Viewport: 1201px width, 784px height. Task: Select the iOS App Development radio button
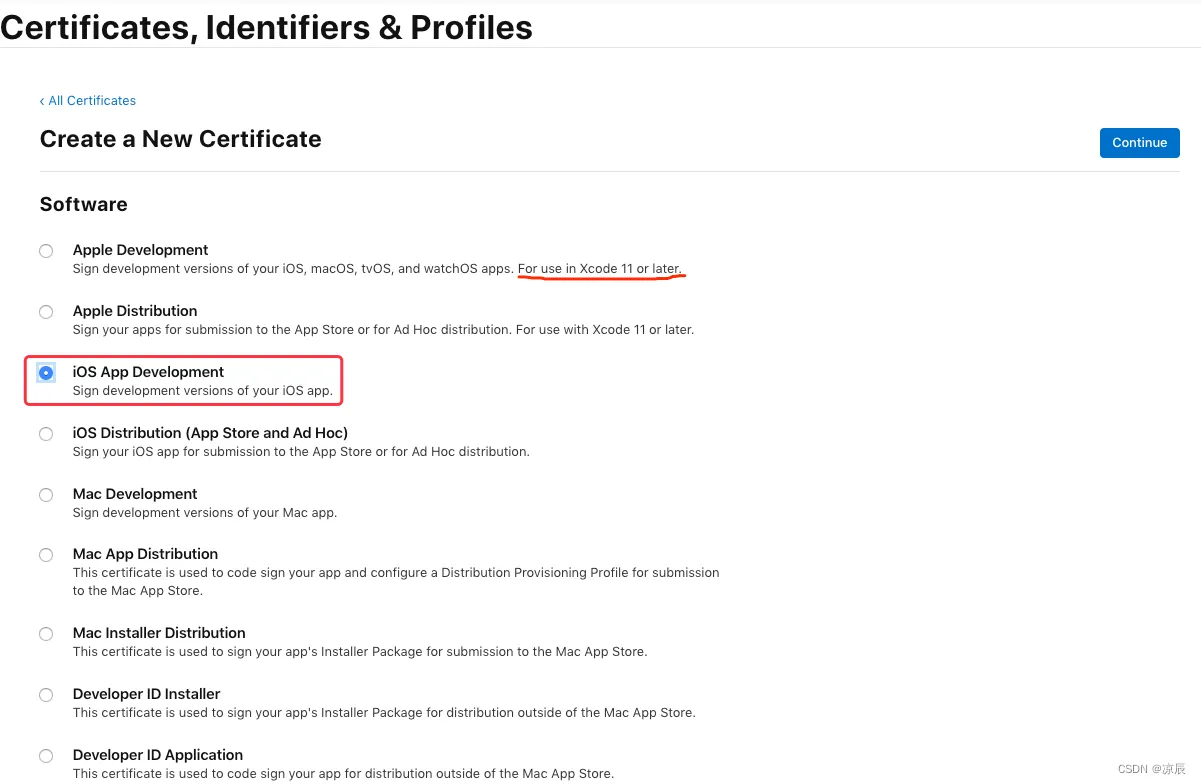[46, 373]
